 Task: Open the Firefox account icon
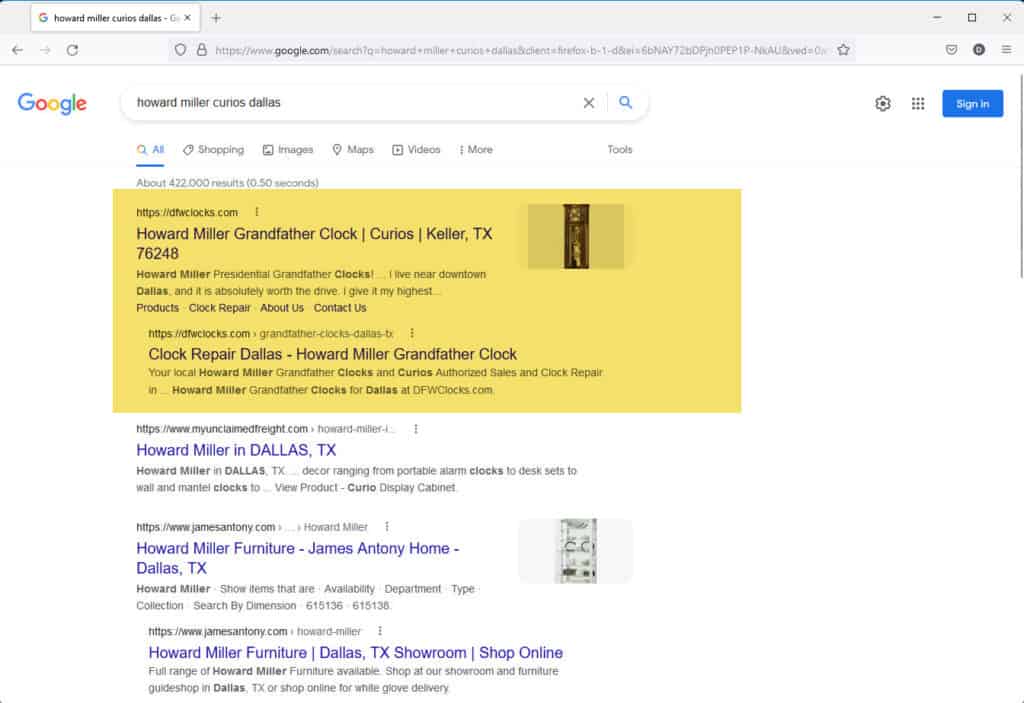[x=978, y=50]
